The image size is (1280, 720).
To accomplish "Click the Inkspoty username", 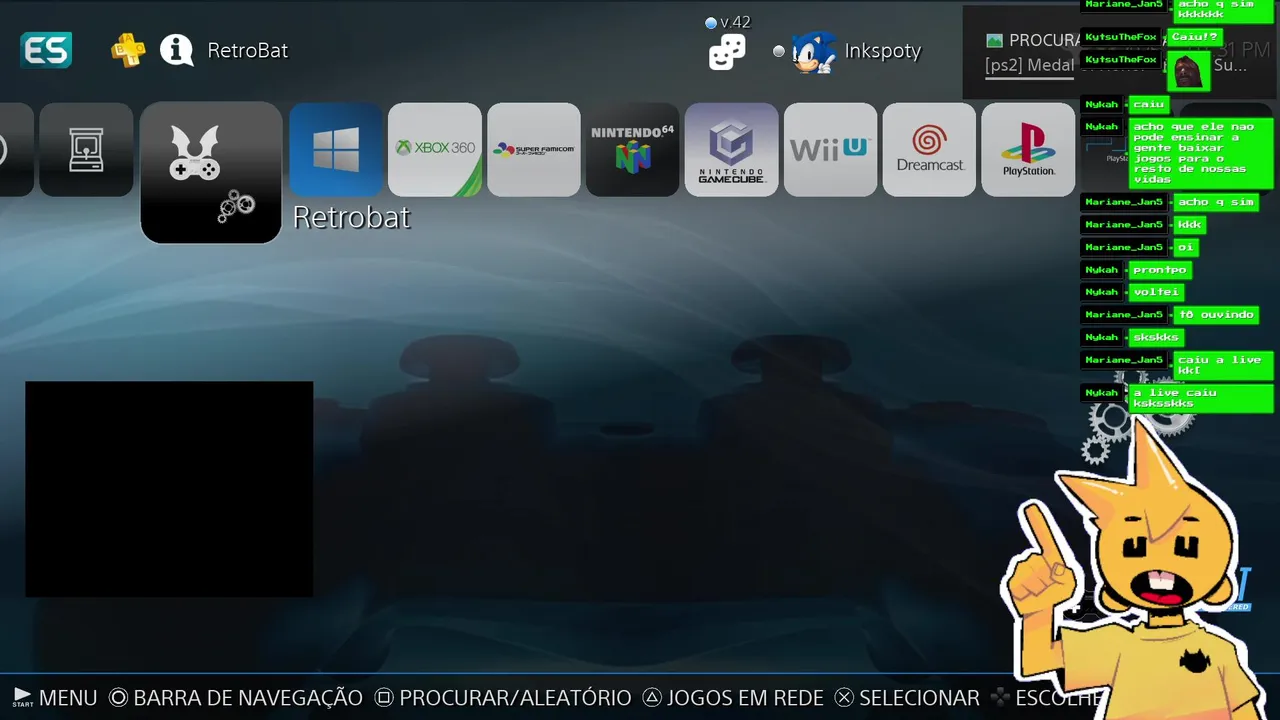I will [882, 51].
